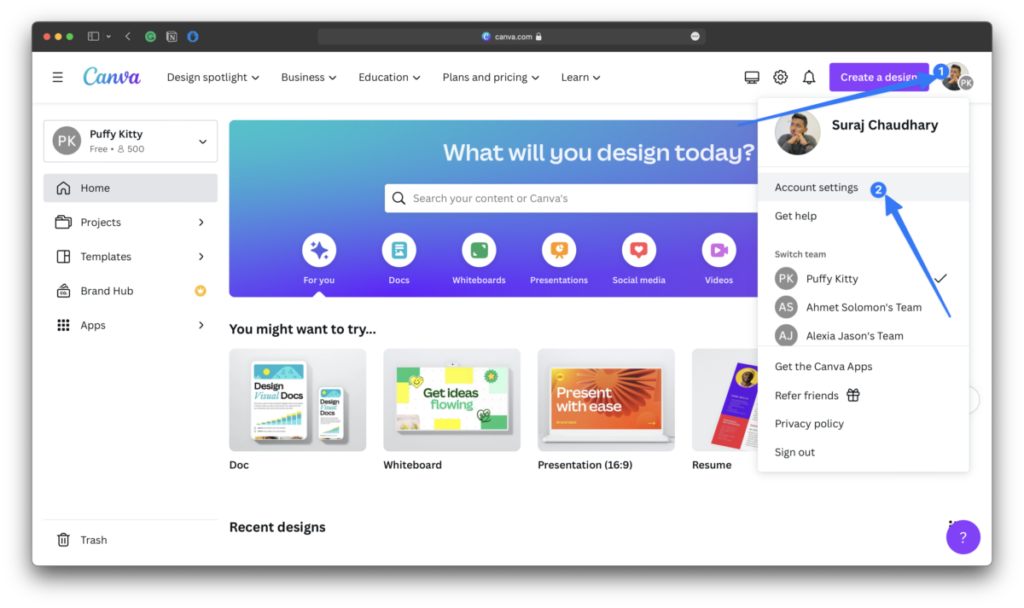Expand the Education menu
This screenshot has height=608, width=1024.
point(389,77)
